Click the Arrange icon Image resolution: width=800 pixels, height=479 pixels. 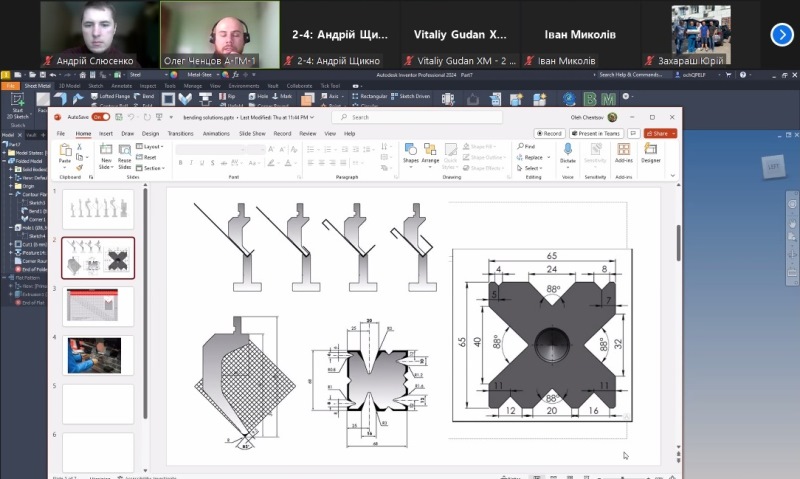[430, 154]
